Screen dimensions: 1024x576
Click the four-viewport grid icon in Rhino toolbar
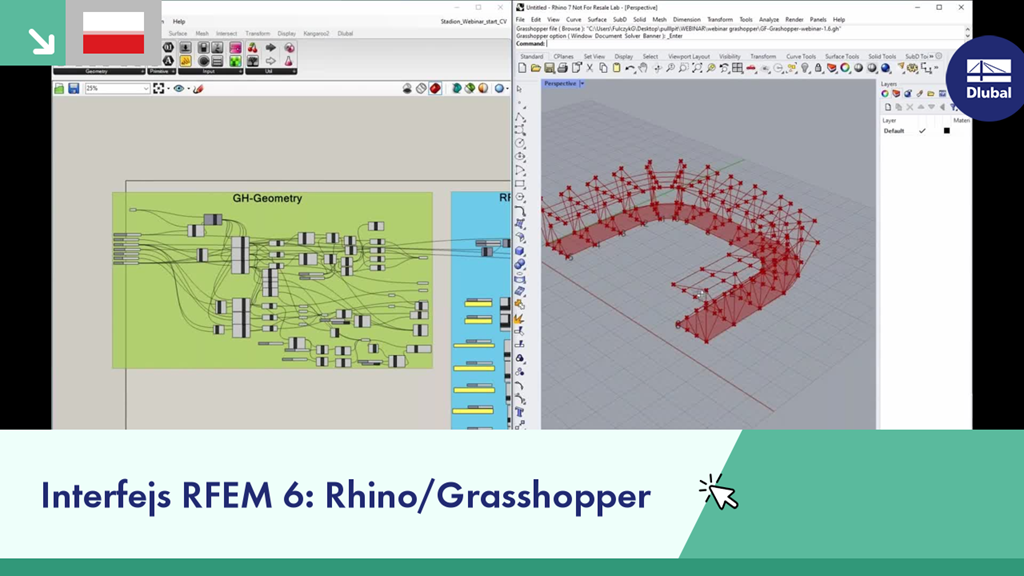[738, 68]
